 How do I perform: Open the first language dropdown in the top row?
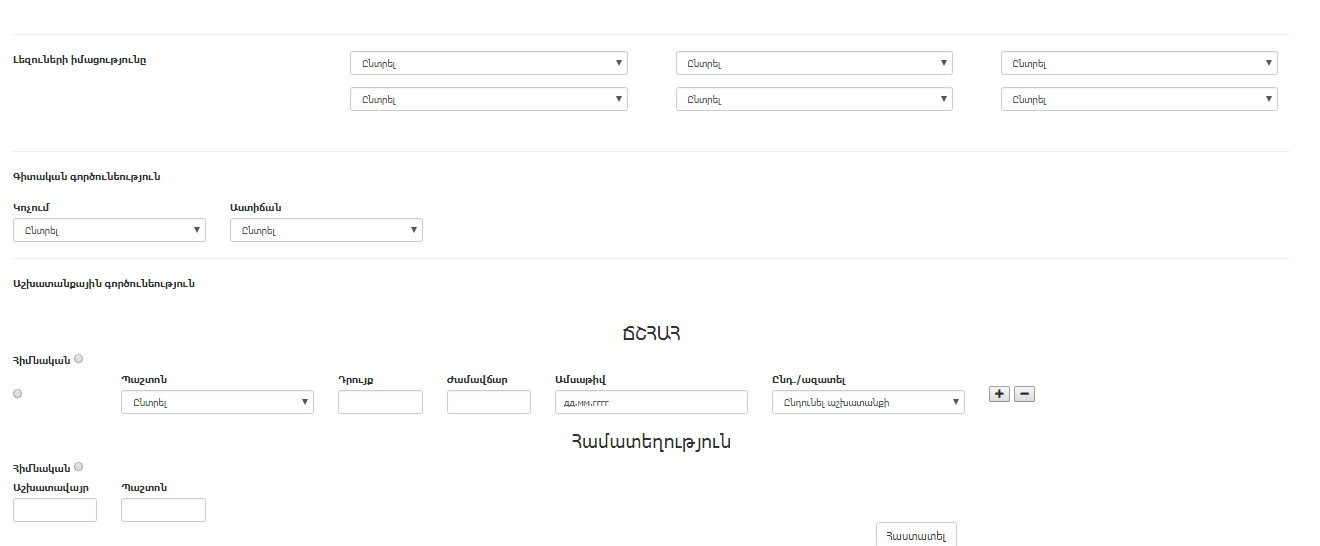tap(488, 63)
